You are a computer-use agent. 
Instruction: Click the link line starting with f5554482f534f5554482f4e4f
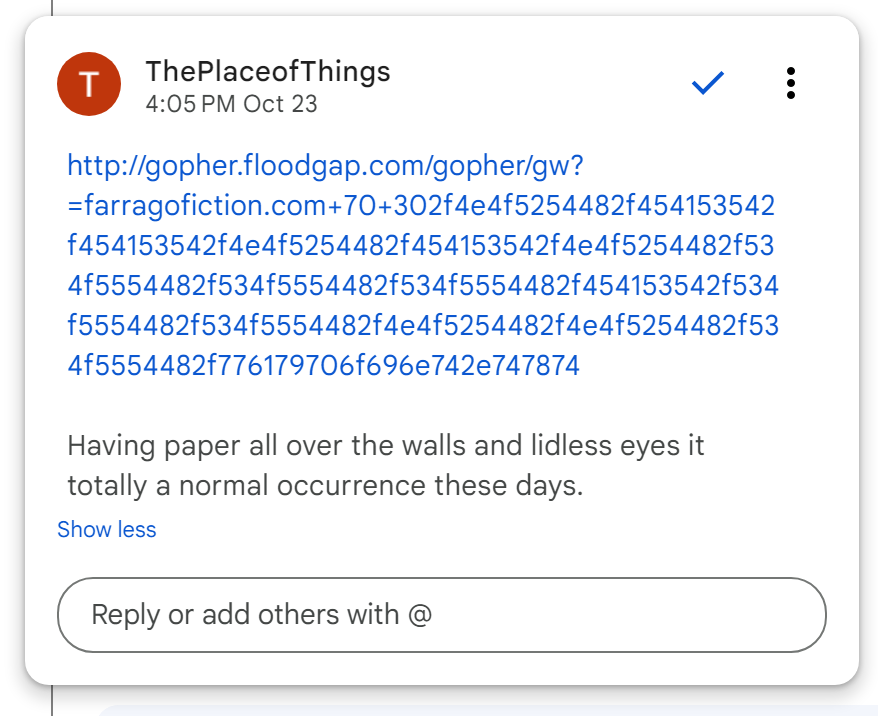[x=422, y=326]
